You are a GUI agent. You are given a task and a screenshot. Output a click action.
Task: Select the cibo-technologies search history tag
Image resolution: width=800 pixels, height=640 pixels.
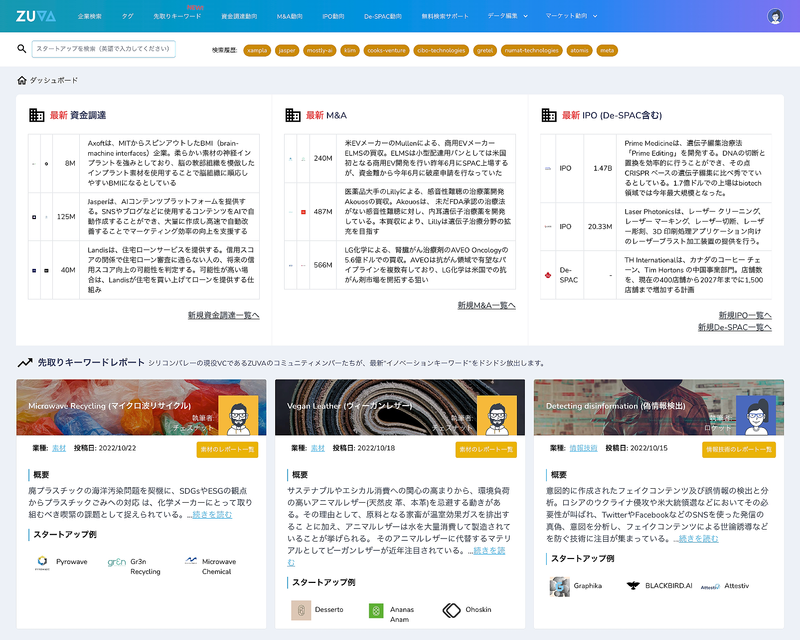click(441, 51)
